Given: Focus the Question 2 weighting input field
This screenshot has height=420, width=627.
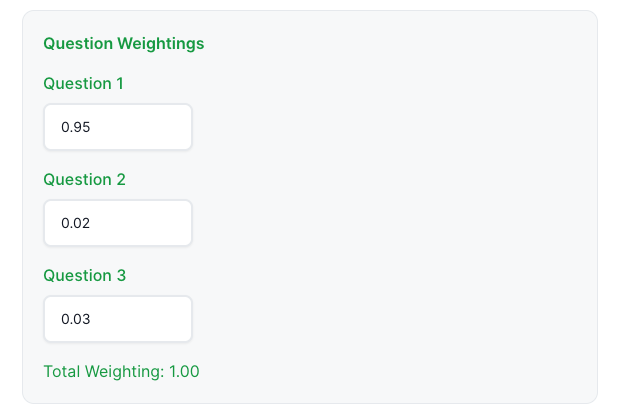Looking at the screenshot, I should click(x=117, y=224).
